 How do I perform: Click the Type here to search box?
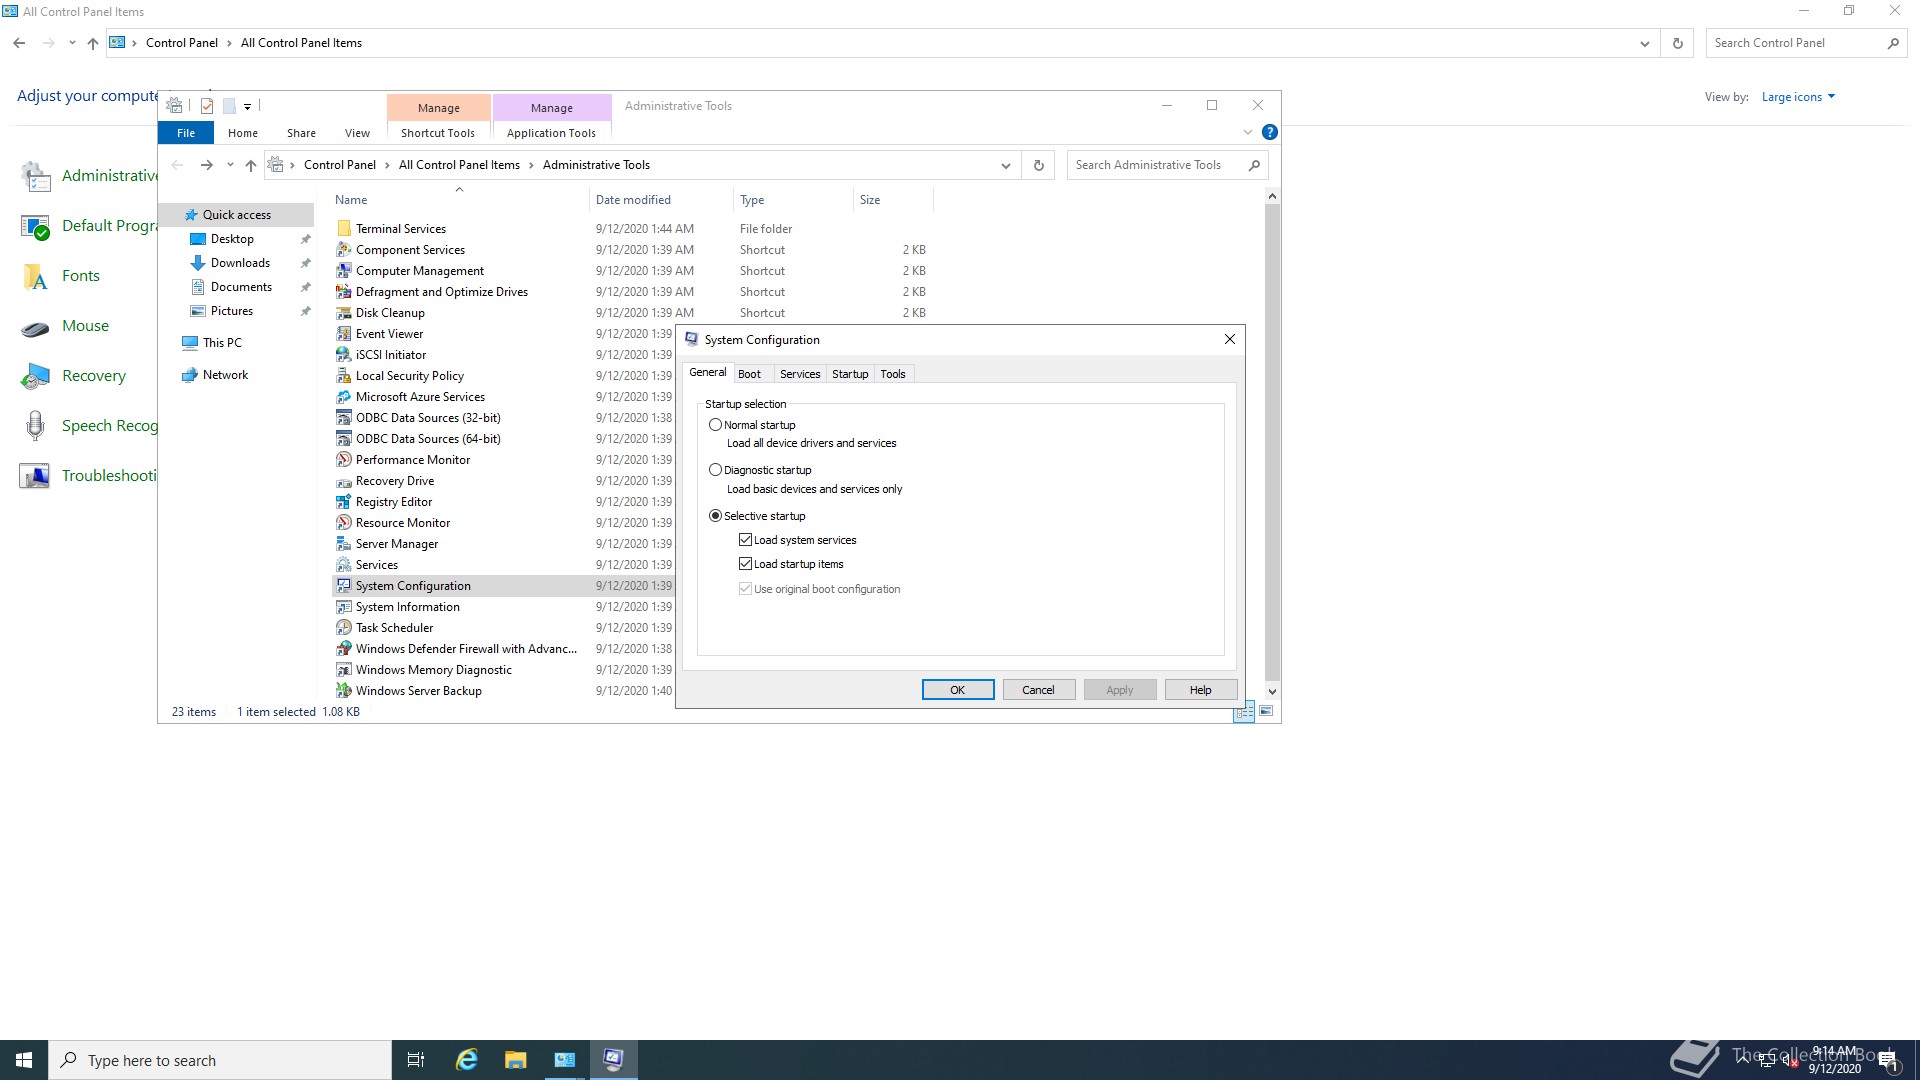point(220,1060)
